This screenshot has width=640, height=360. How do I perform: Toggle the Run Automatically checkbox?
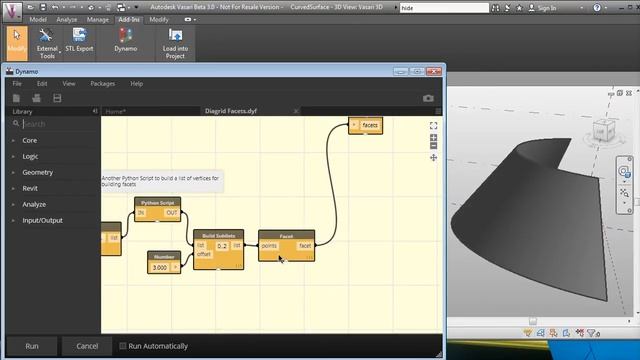pyautogui.click(x=122, y=346)
